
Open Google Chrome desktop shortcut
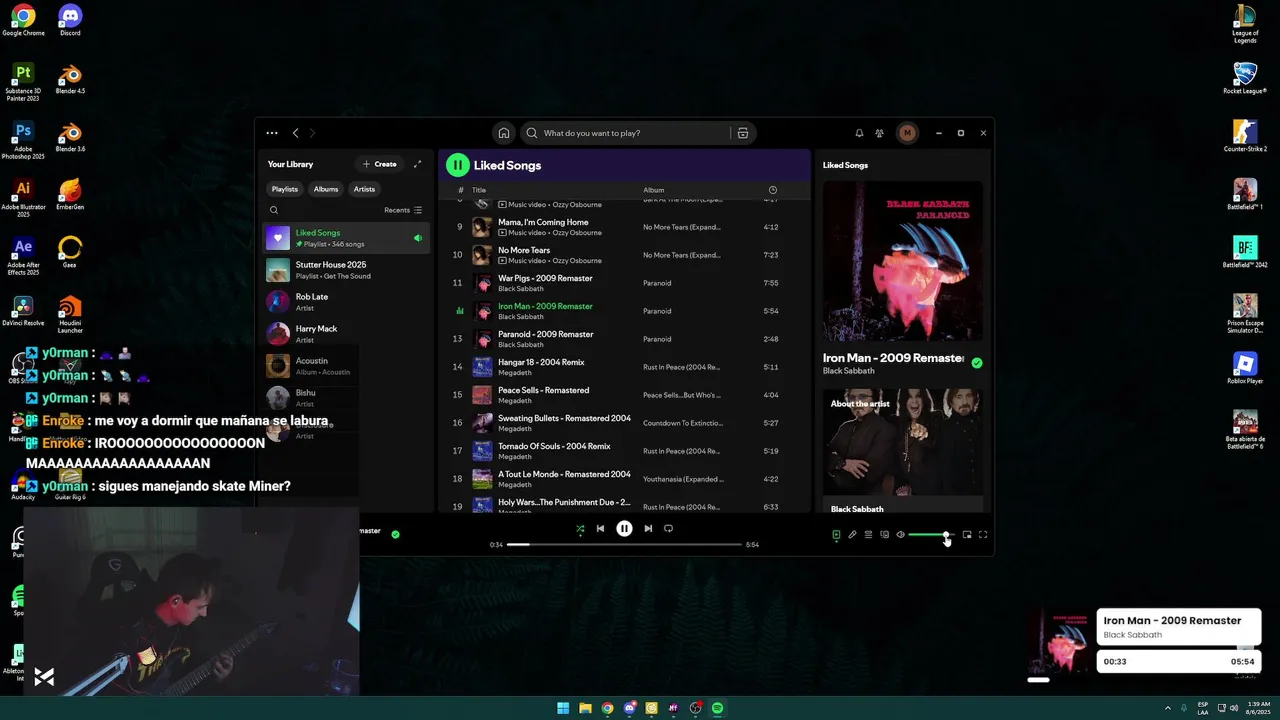point(23,20)
